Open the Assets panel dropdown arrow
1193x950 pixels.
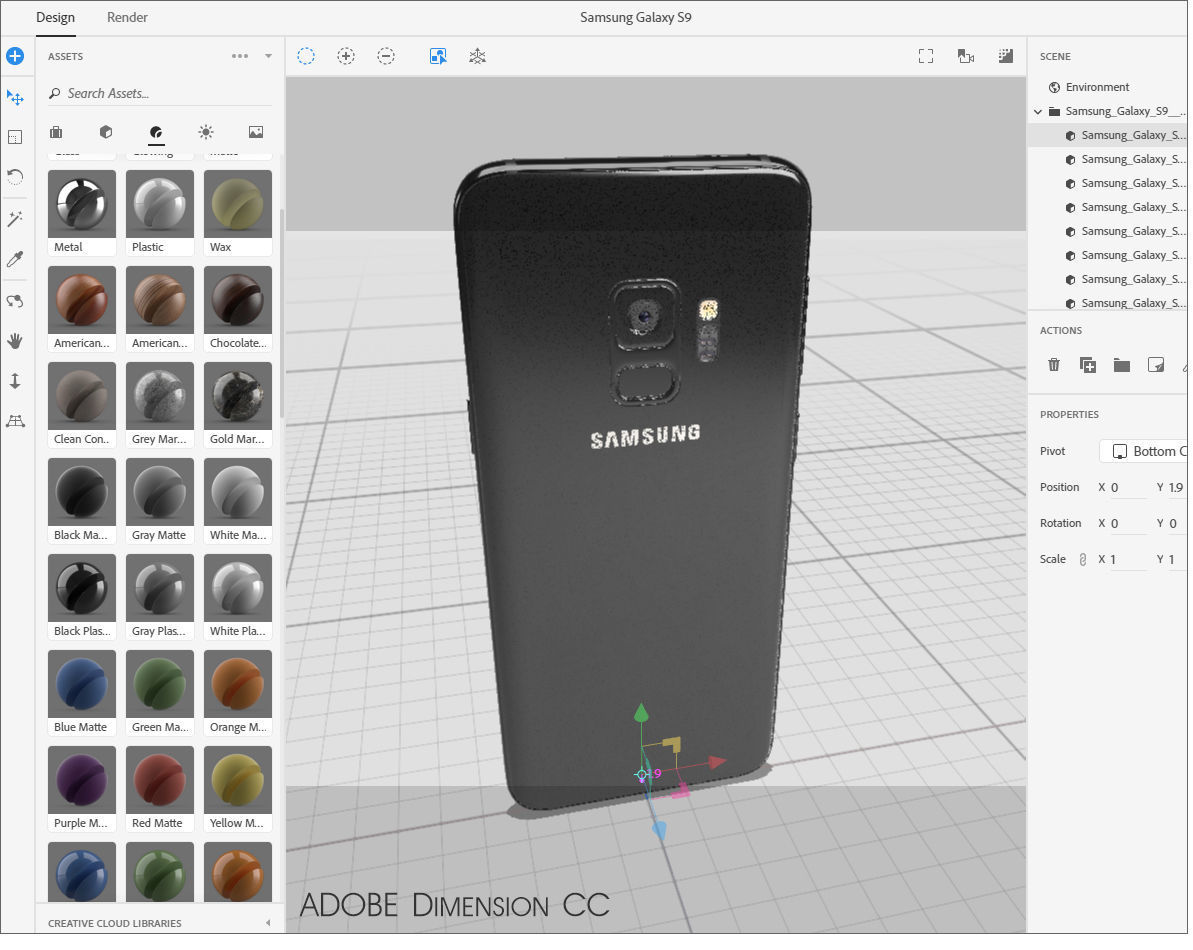(268, 56)
